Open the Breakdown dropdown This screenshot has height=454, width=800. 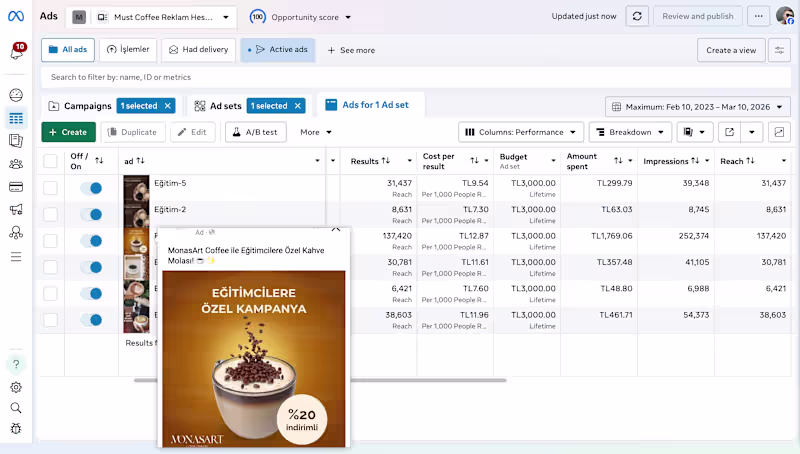(x=630, y=132)
